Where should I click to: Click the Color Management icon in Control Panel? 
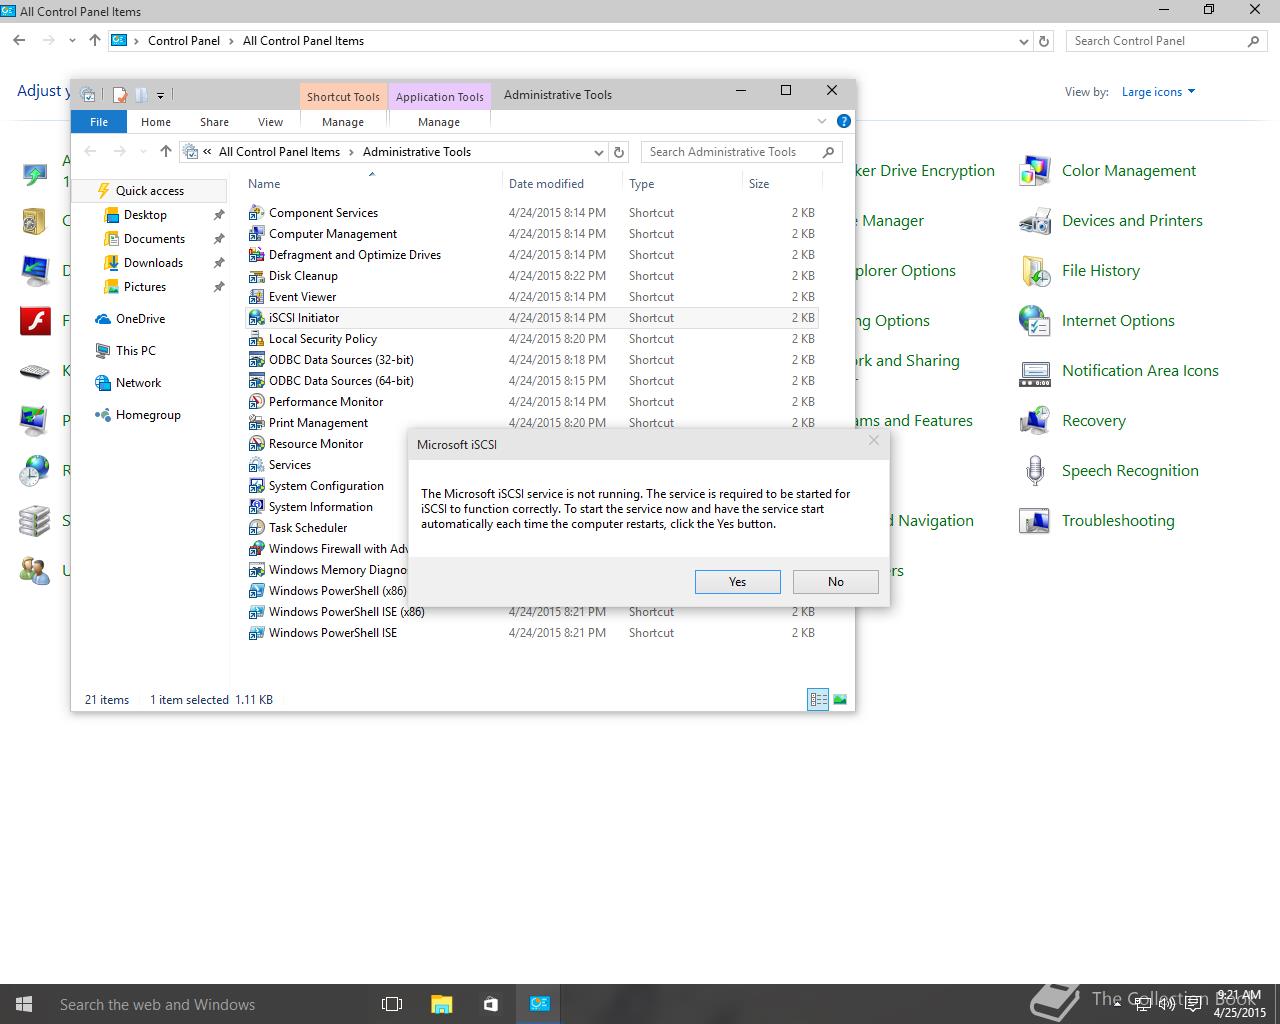click(x=1034, y=171)
